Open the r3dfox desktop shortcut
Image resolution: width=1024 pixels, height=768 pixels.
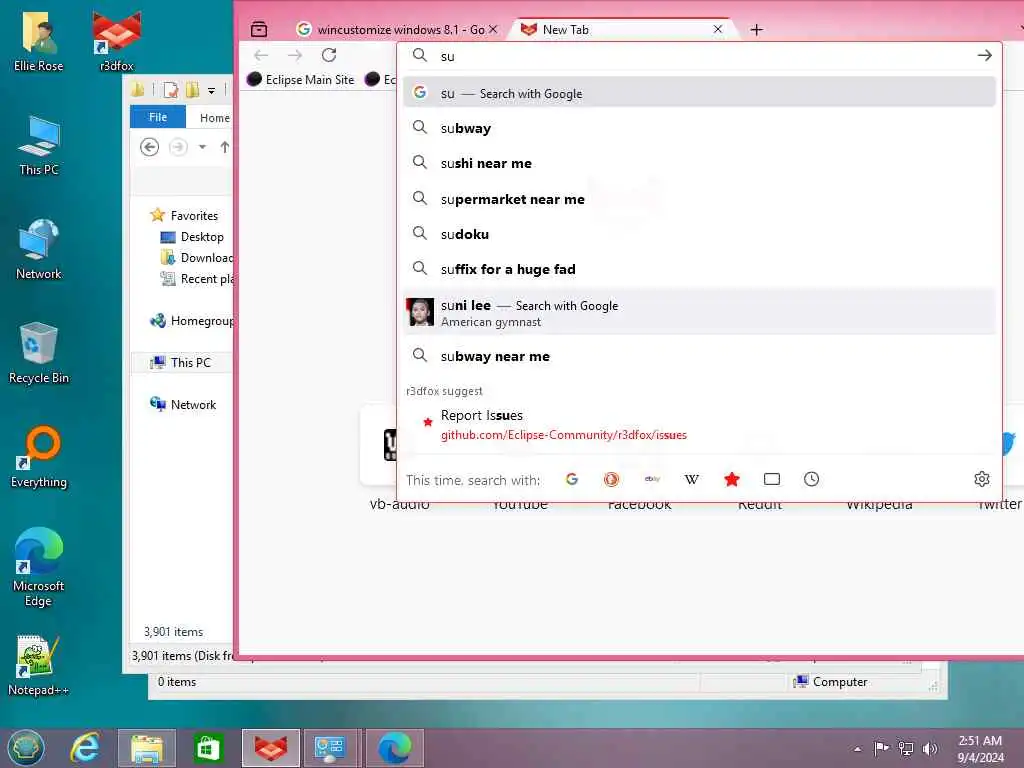[116, 40]
